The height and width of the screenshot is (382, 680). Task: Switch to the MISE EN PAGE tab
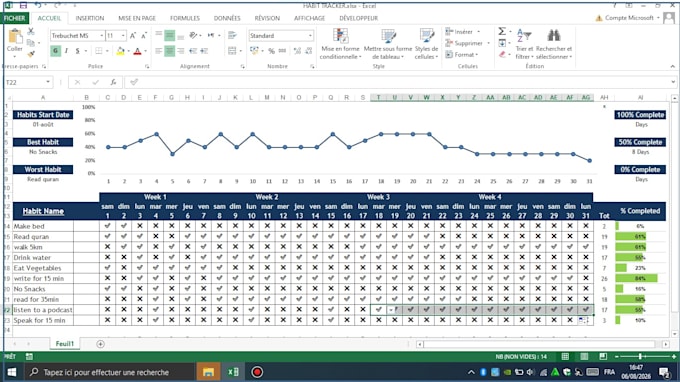[x=137, y=18]
